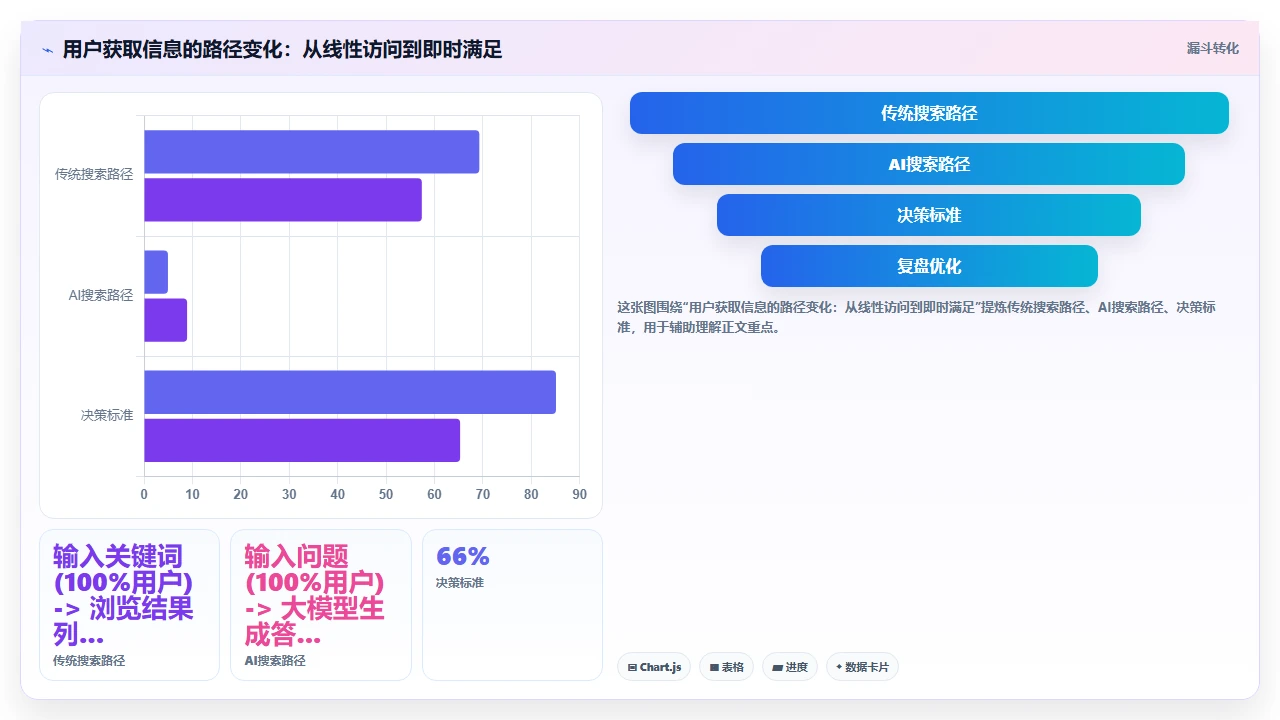Select the 进度 tag chip
The image size is (1280, 720).
pos(790,667)
